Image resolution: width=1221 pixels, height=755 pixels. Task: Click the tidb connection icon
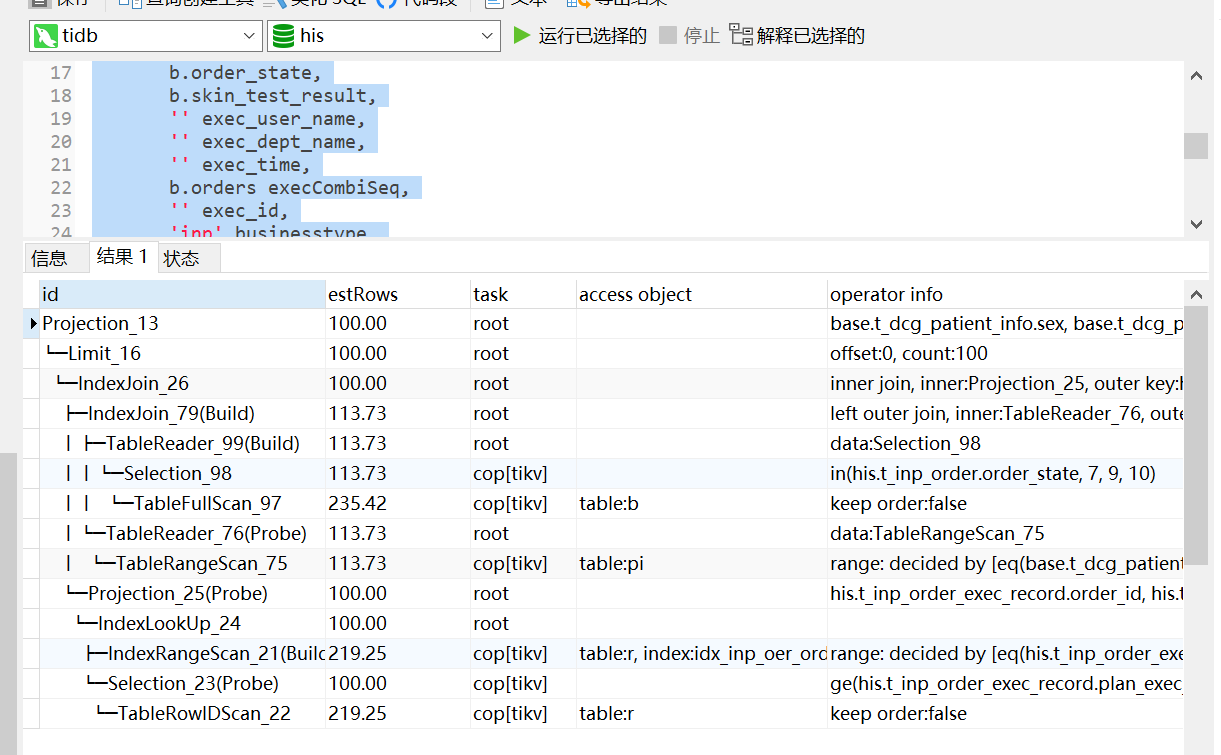(45, 37)
